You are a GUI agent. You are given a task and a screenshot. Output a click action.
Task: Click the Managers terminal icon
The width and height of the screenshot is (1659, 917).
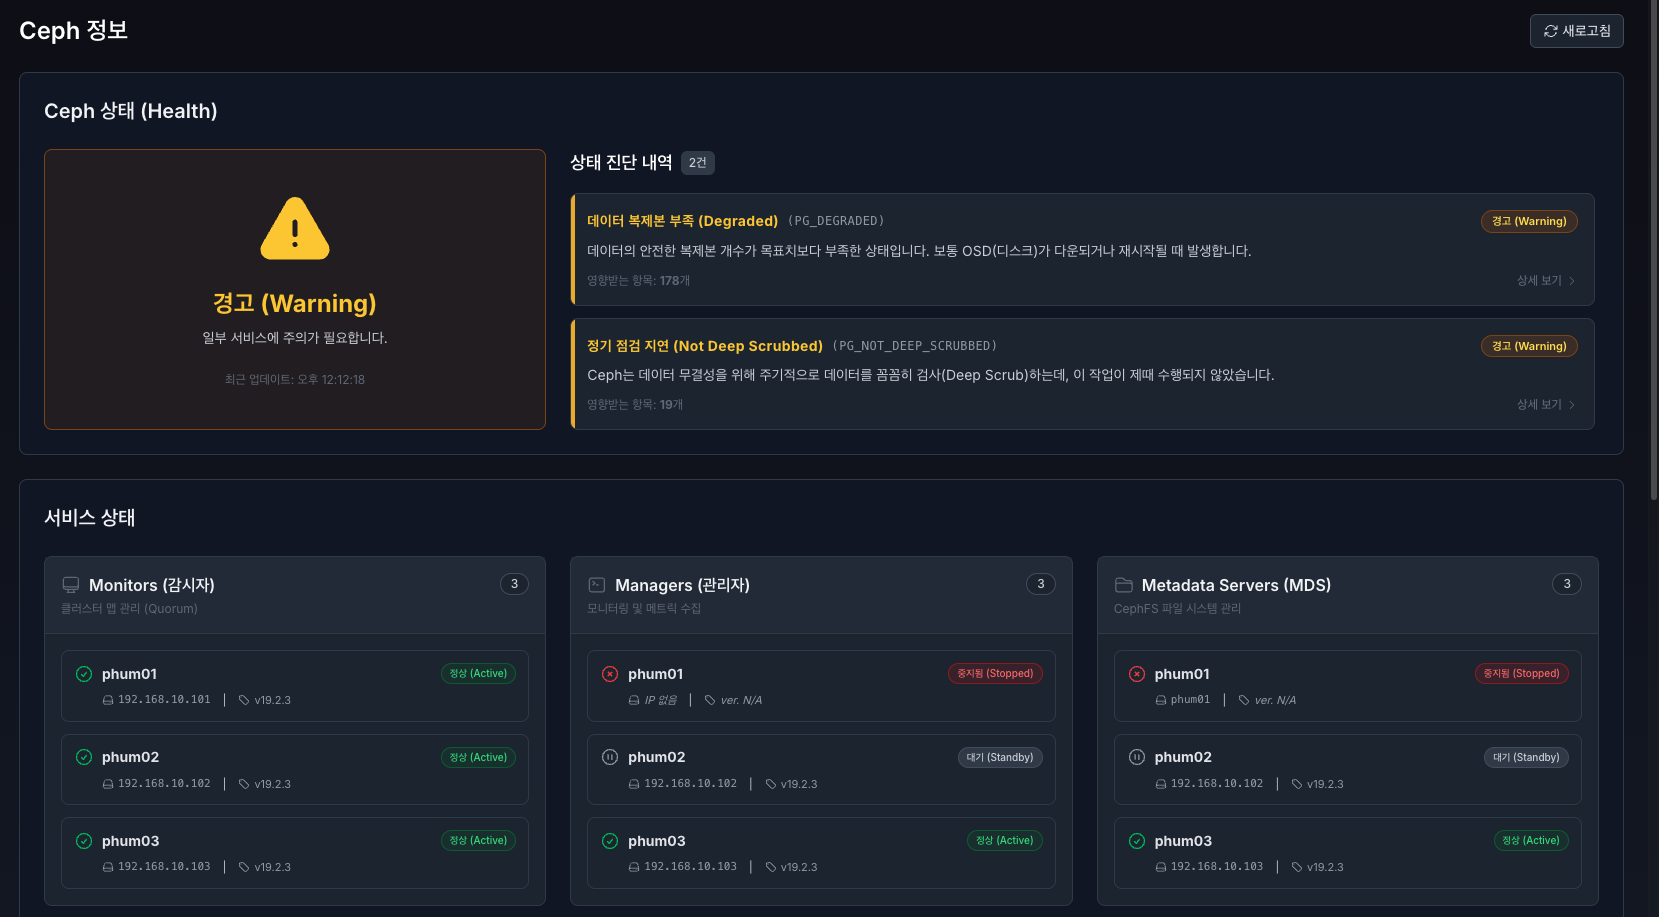pyautogui.click(x=597, y=585)
